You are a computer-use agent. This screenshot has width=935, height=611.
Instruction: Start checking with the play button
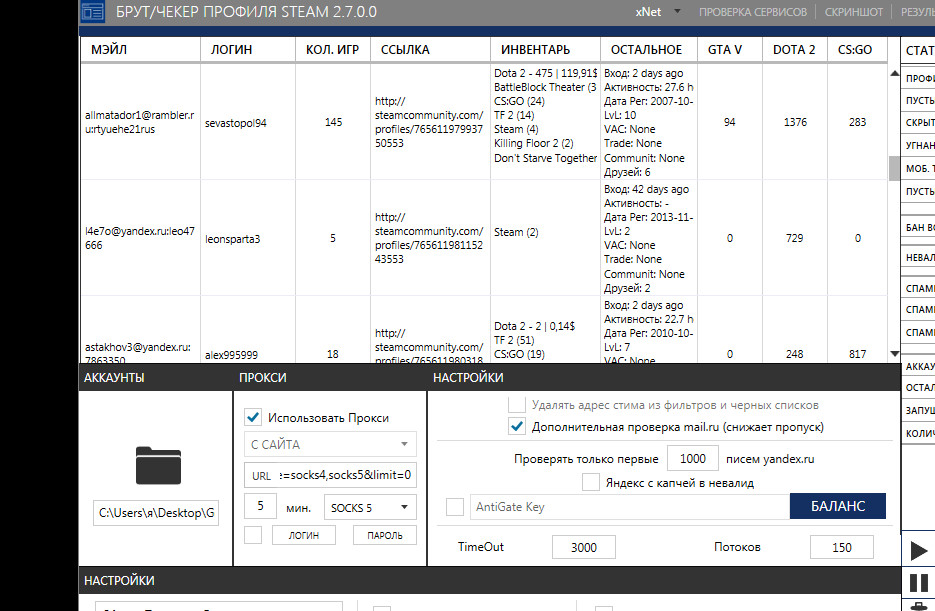pyautogui.click(x=918, y=551)
